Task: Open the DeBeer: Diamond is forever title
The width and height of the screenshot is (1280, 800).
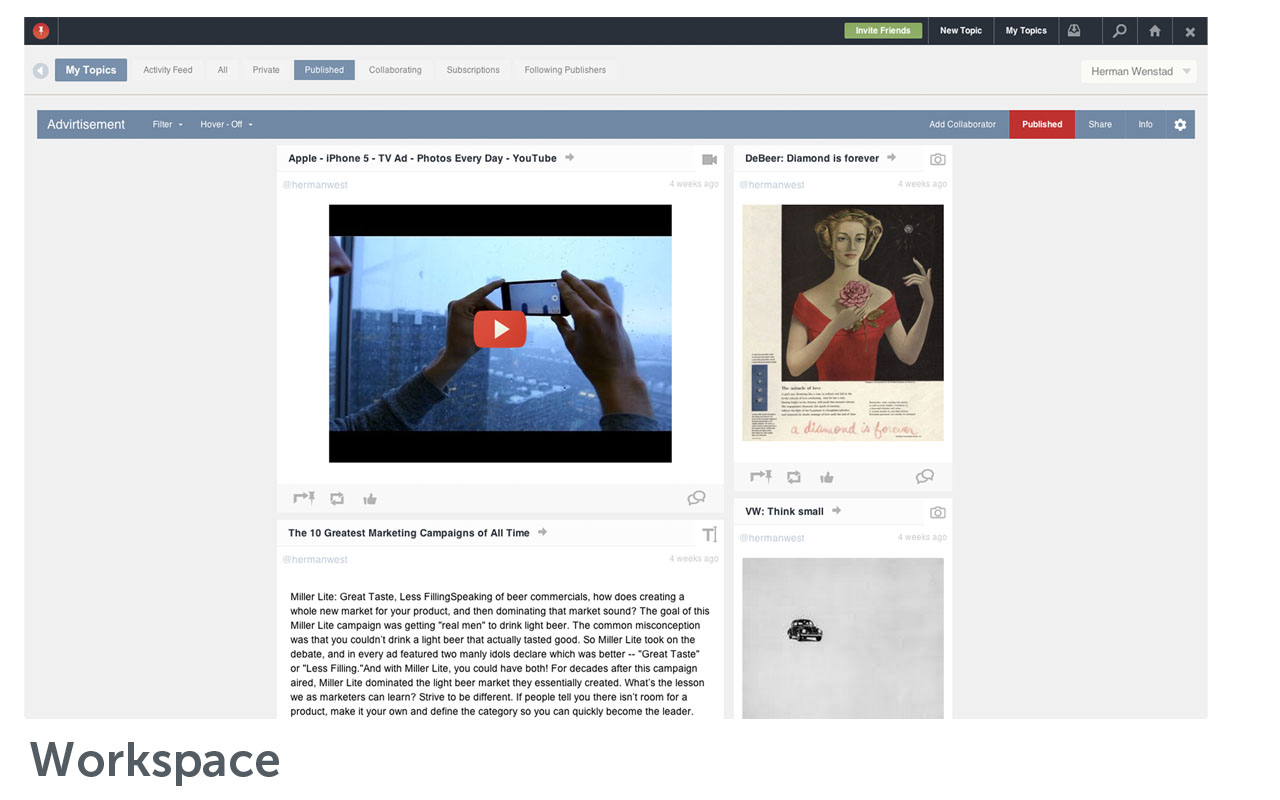Action: pyautogui.click(x=812, y=158)
